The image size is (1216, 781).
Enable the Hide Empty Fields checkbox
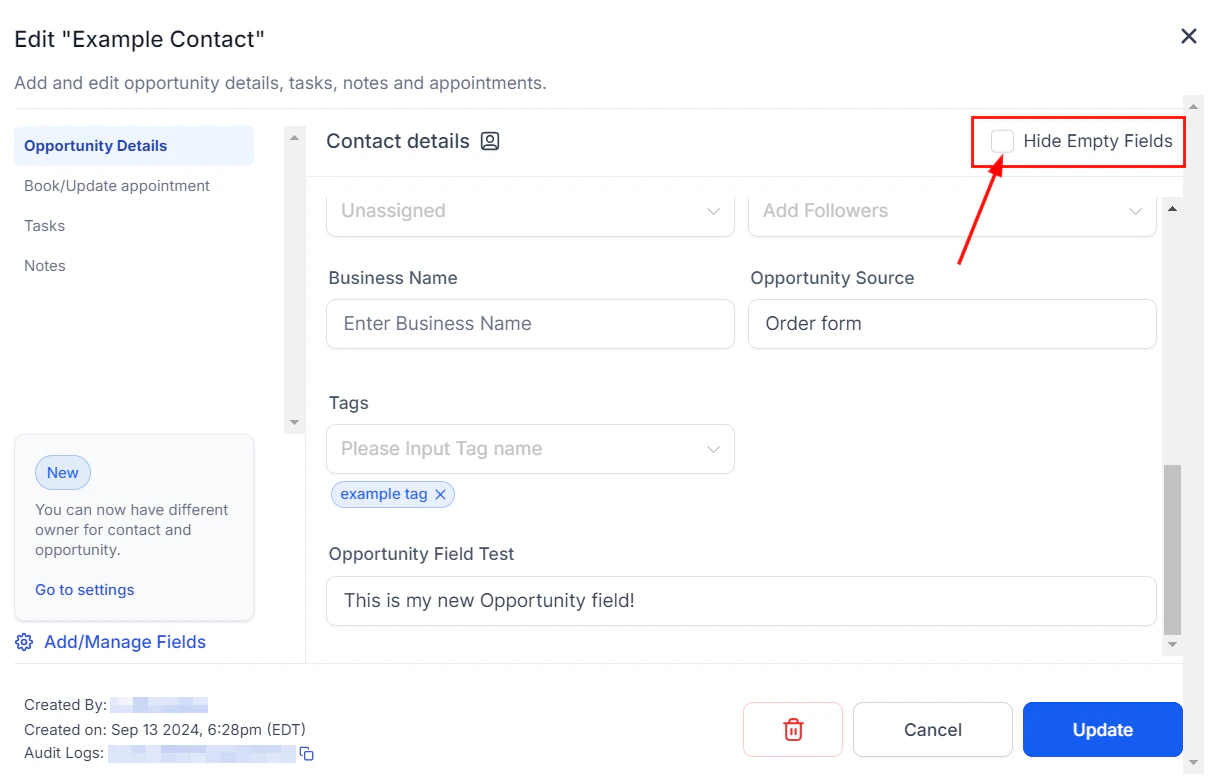point(1001,141)
